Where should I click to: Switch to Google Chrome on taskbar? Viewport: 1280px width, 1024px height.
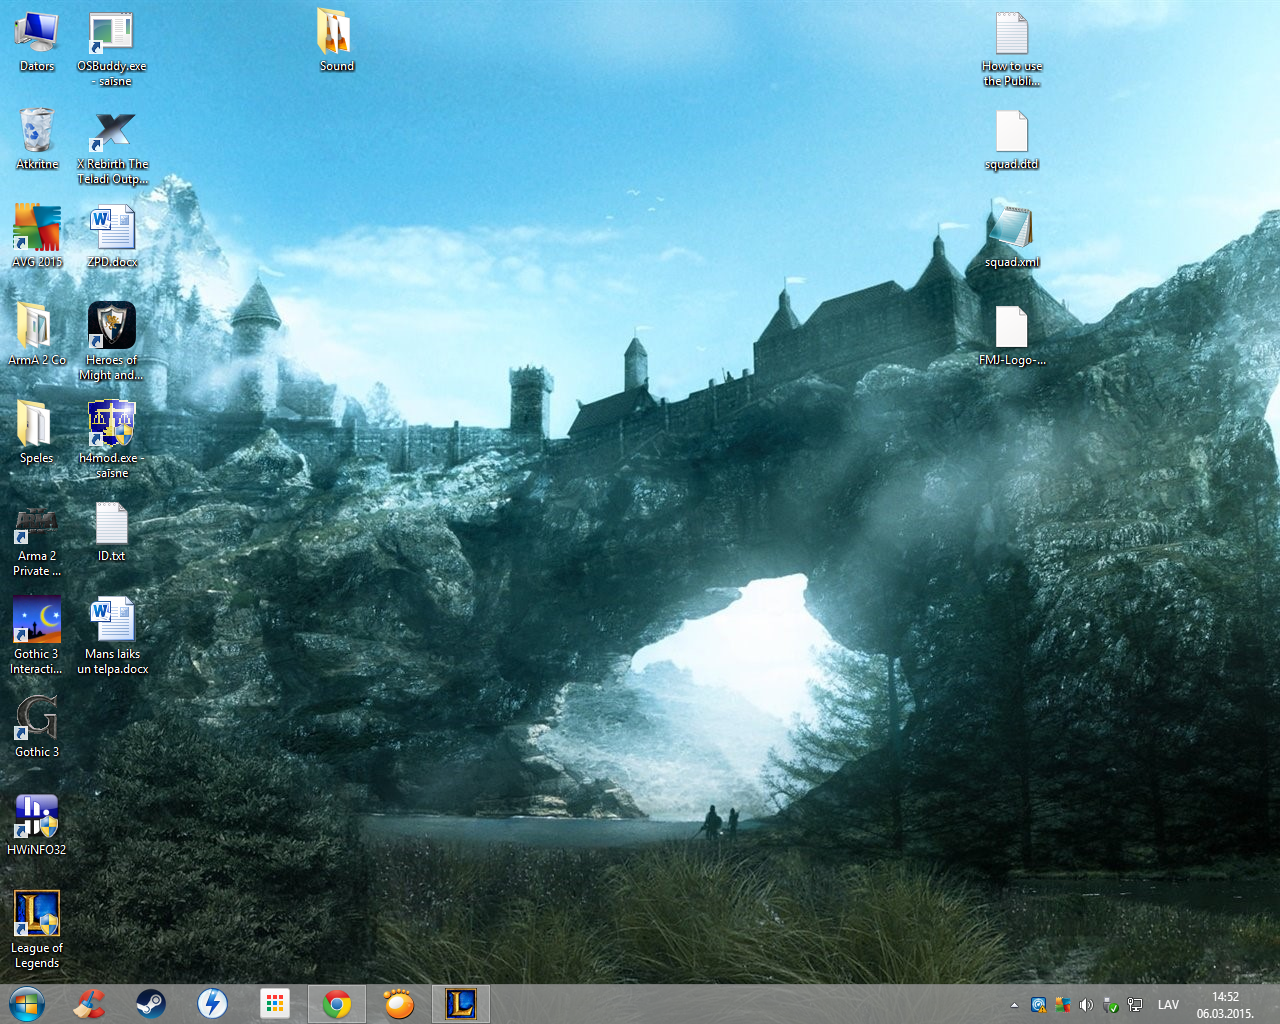click(x=337, y=1004)
